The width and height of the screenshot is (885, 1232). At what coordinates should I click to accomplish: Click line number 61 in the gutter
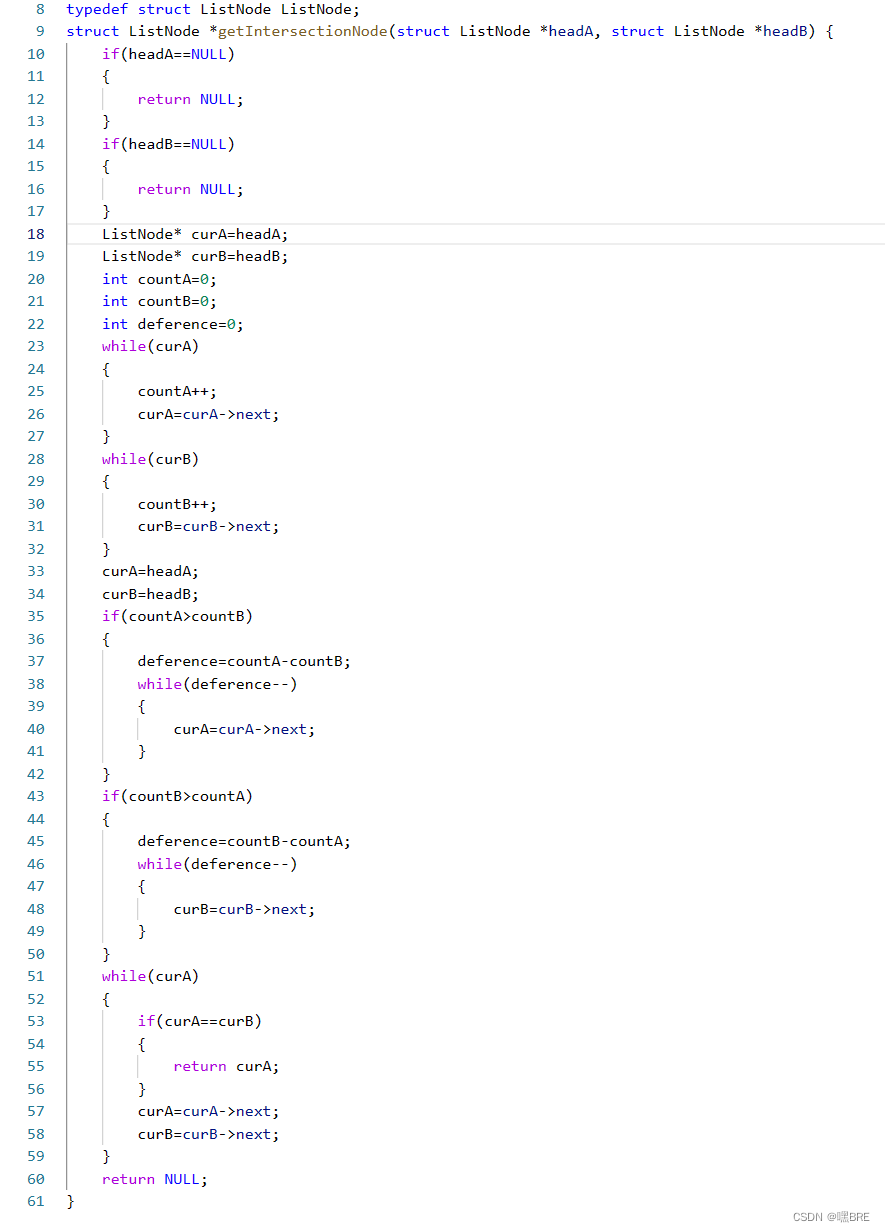(36, 1201)
